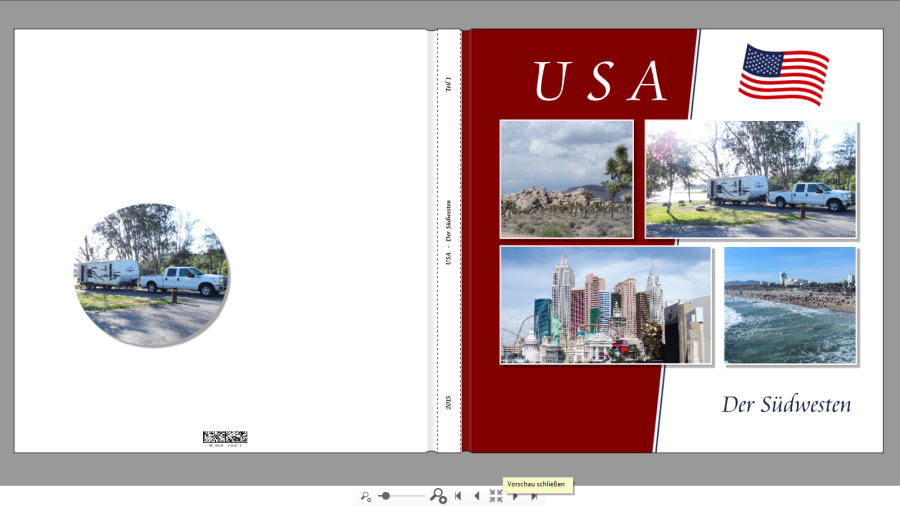Select the 'Teil 1' spine label
The height and width of the screenshot is (506, 900).
point(448,85)
